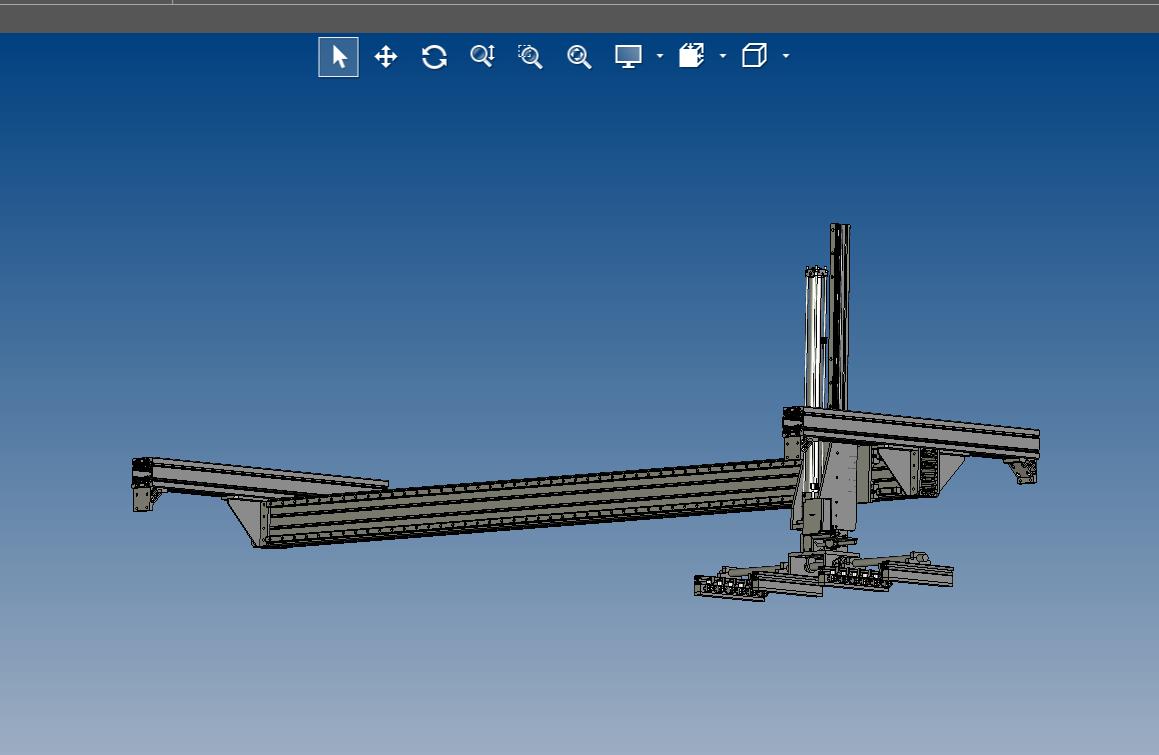Open the section view dropdown arrow

point(723,57)
